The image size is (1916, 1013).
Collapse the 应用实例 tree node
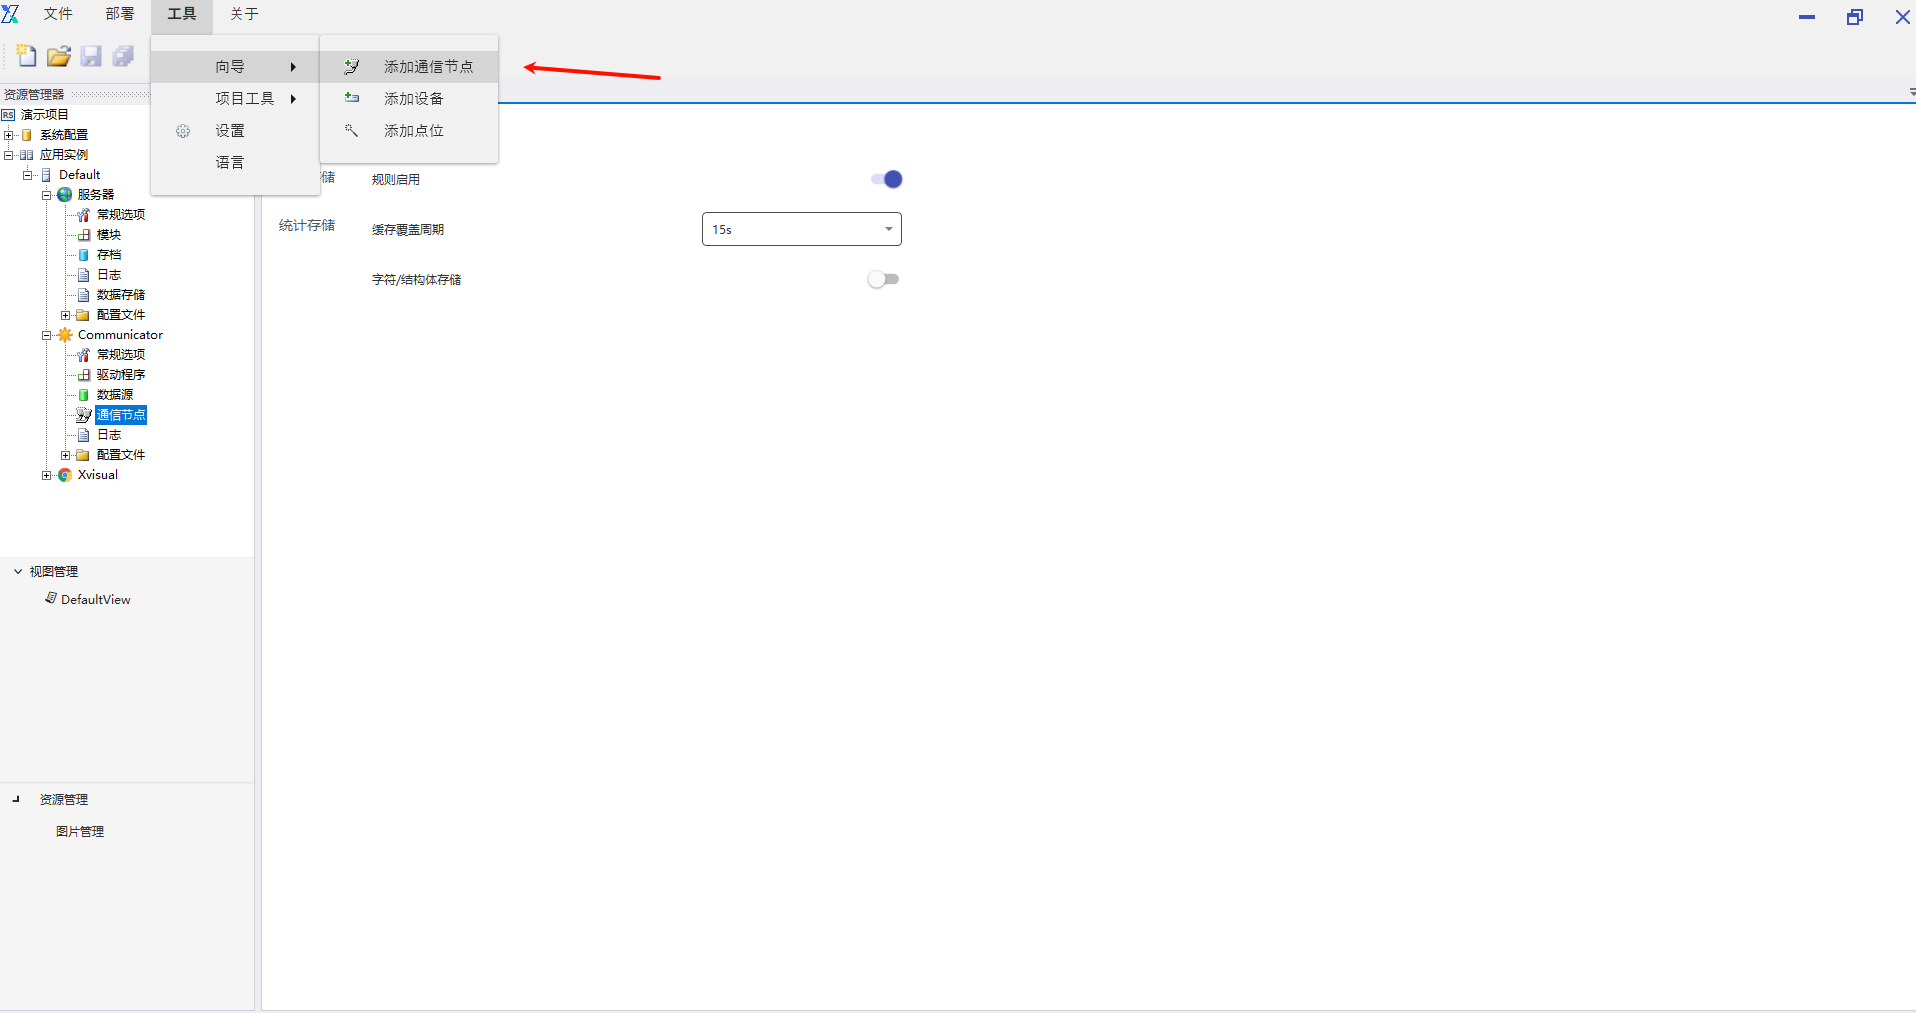(x=8, y=155)
